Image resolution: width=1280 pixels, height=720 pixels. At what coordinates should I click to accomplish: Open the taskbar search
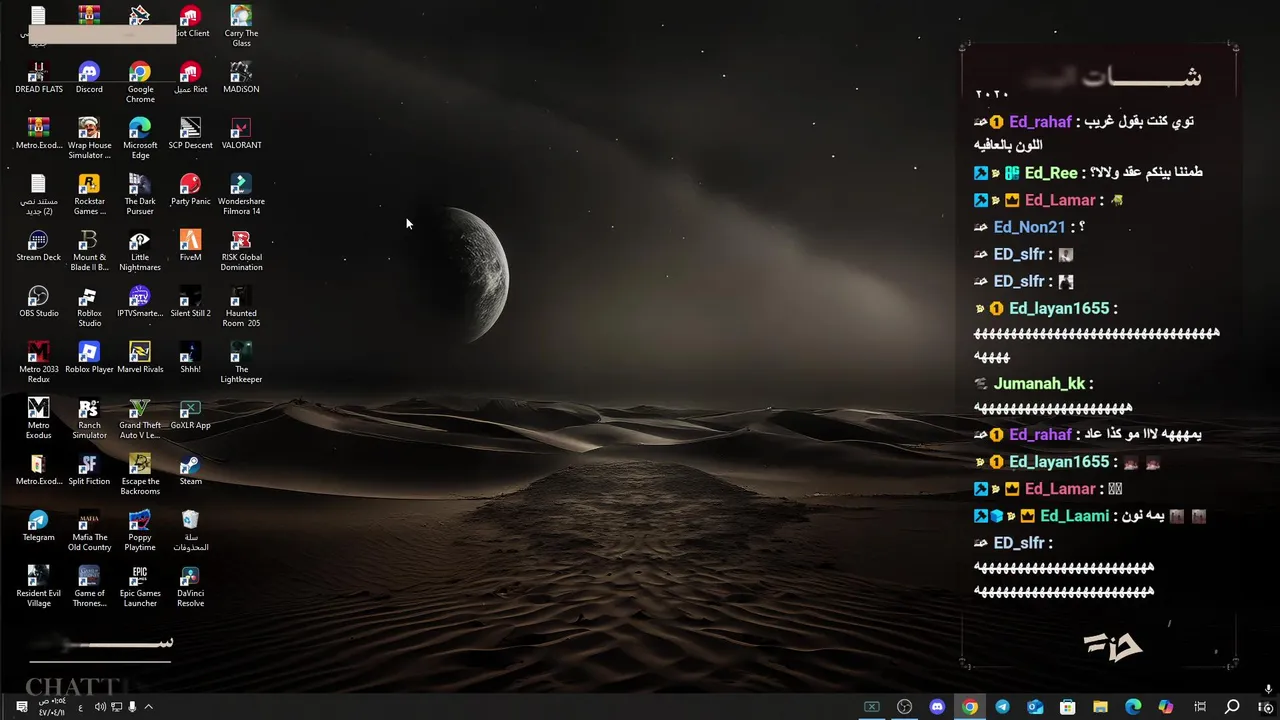(1232, 707)
